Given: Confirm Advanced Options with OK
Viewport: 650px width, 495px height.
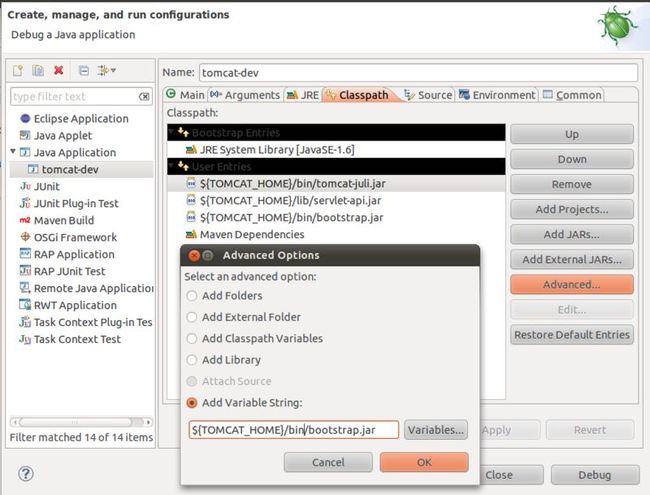Looking at the screenshot, I should 424,462.
